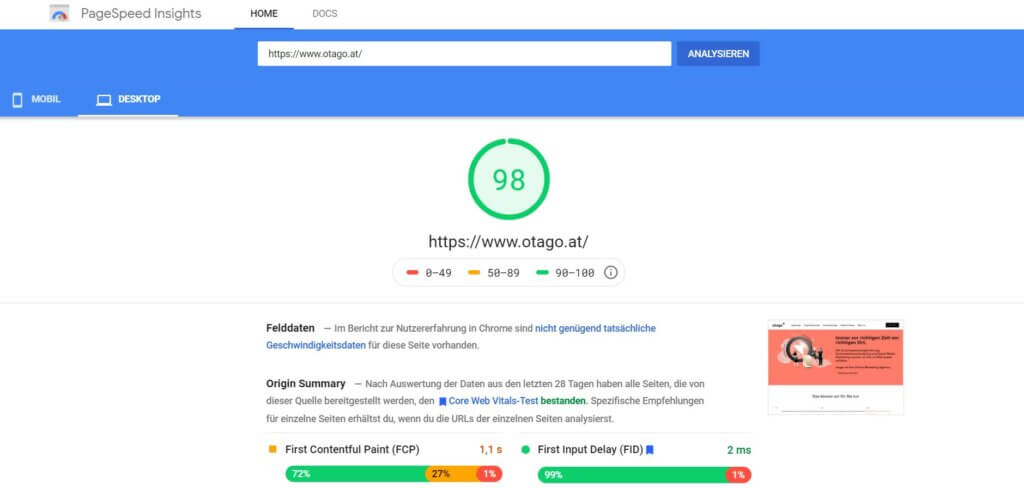Click the '90–100' green legend entry
The width and height of the screenshot is (1024, 488).
pyautogui.click(x=565, y=273)
